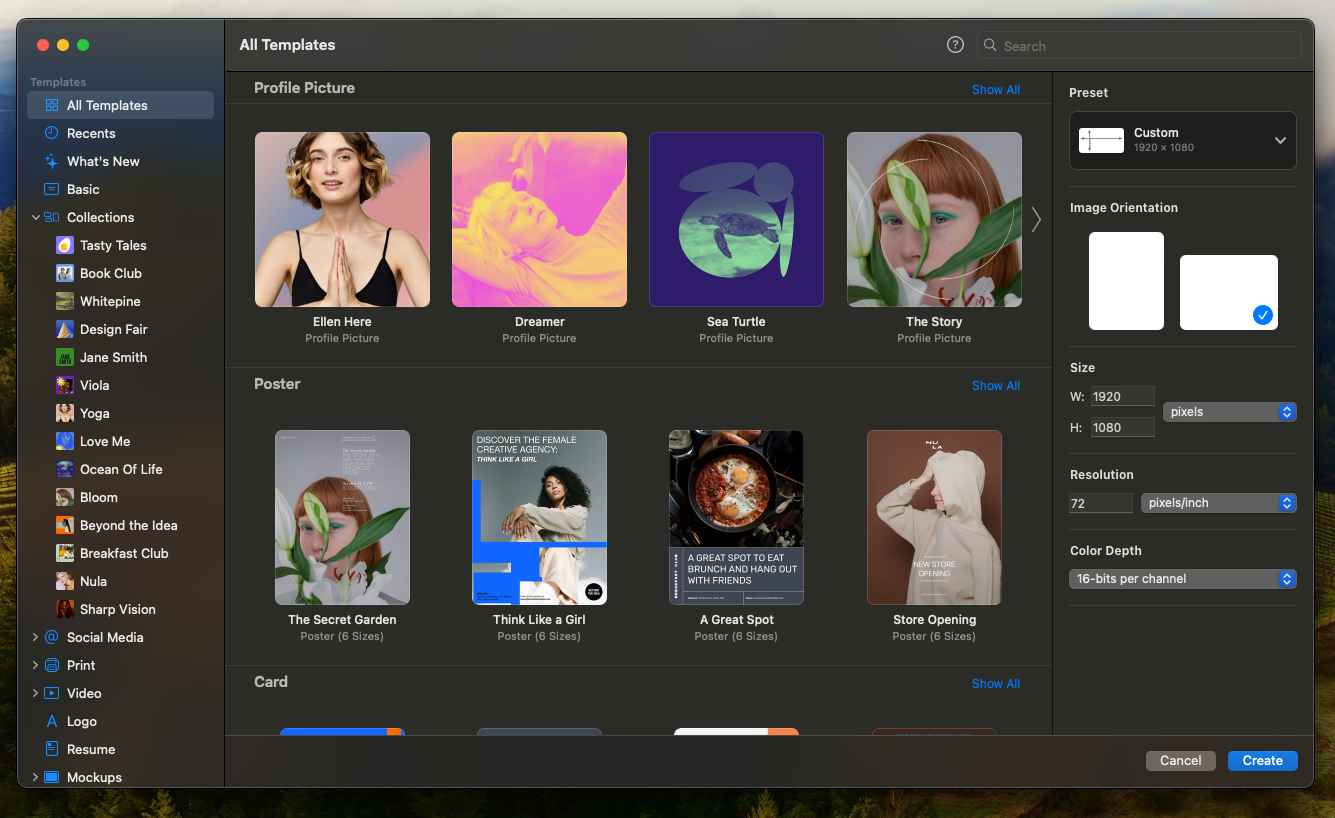Click the width input field
This screenshot has width=1335, height=818.
point(1122,397)
